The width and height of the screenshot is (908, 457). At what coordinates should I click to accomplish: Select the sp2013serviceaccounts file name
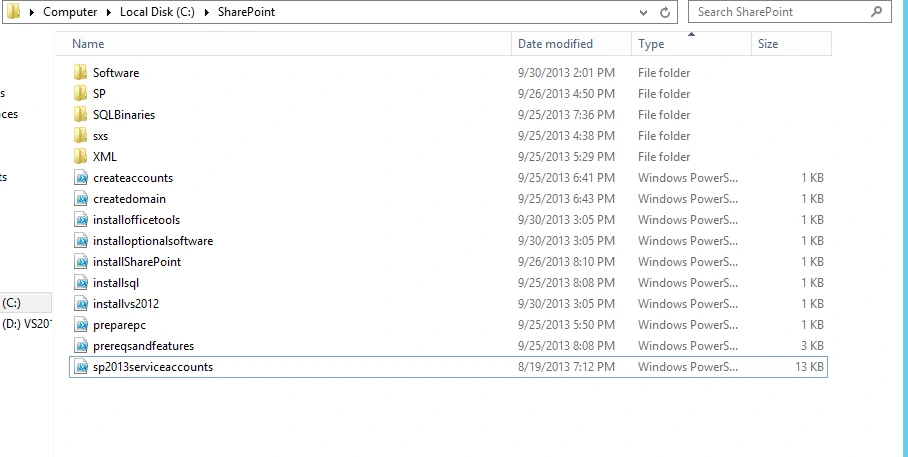[153, 367]
